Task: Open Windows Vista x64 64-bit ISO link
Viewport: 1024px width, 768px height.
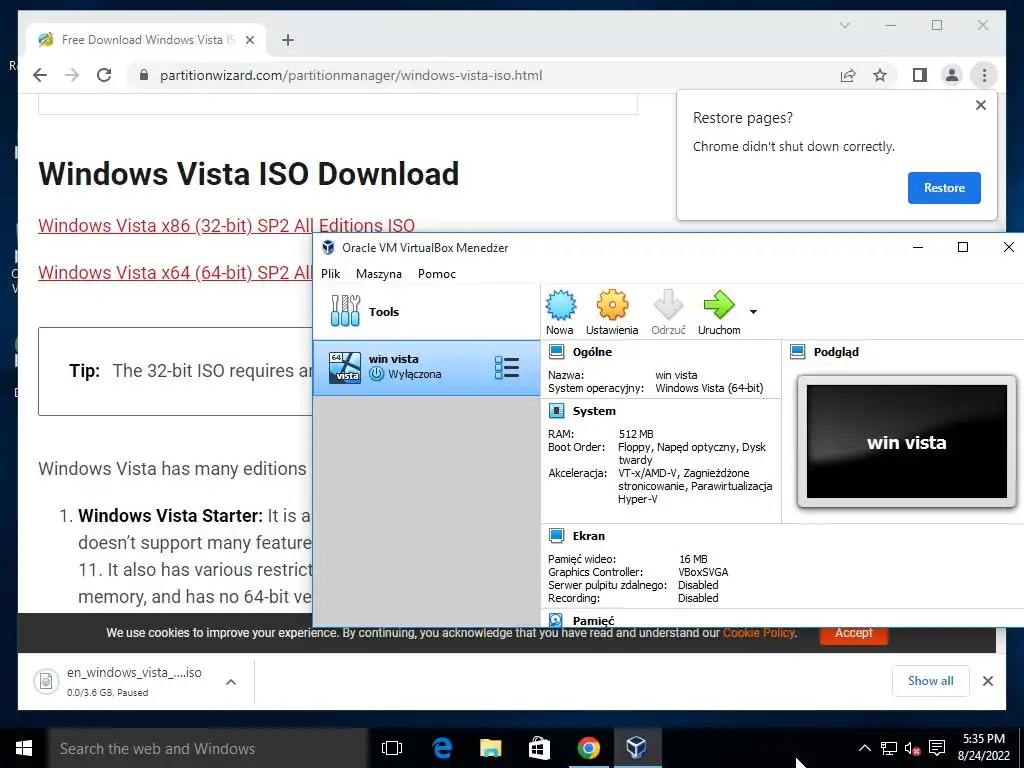Action: point(174,272)
